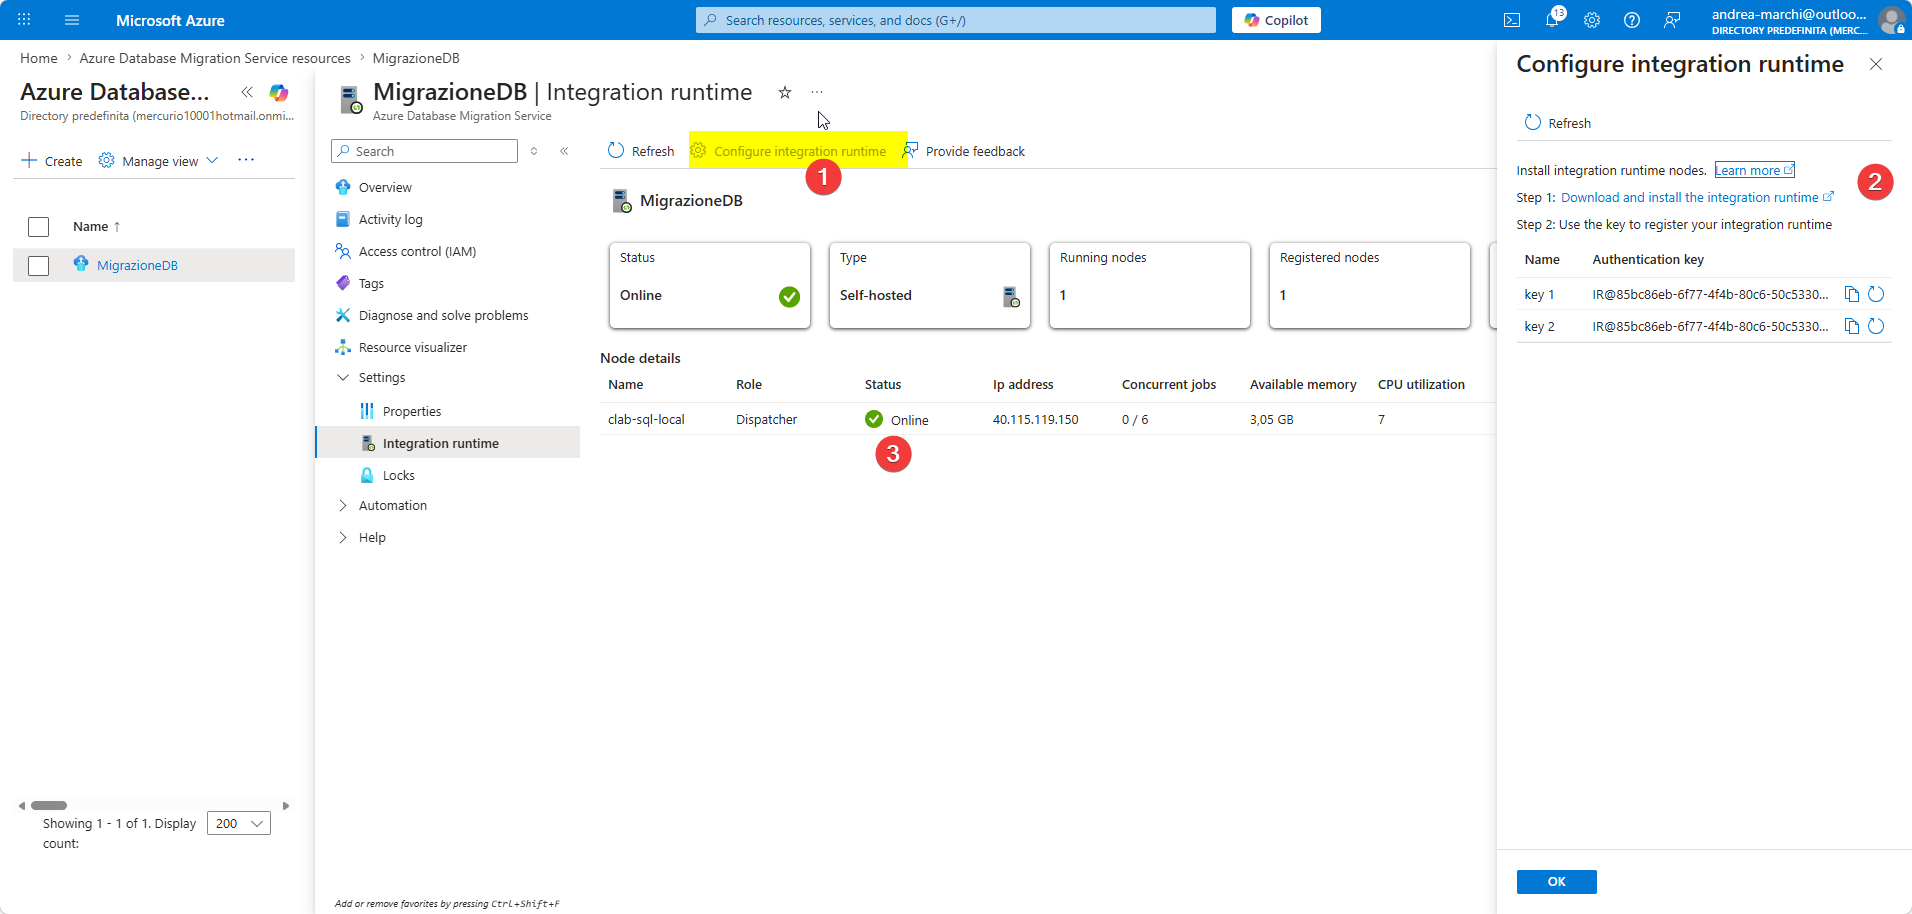
Task: Open the notifications bell
Action: [1551, 20]
